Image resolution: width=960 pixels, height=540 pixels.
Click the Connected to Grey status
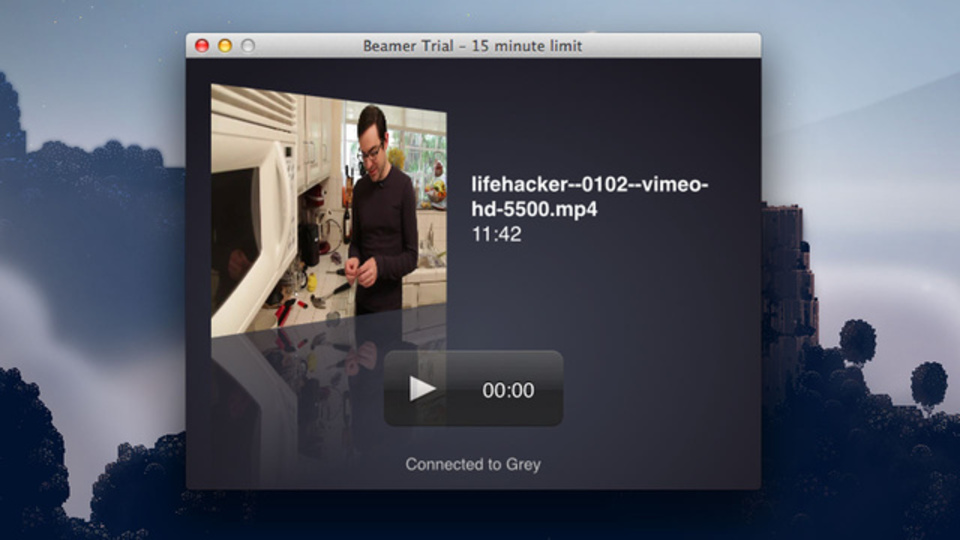coord(473,465)
